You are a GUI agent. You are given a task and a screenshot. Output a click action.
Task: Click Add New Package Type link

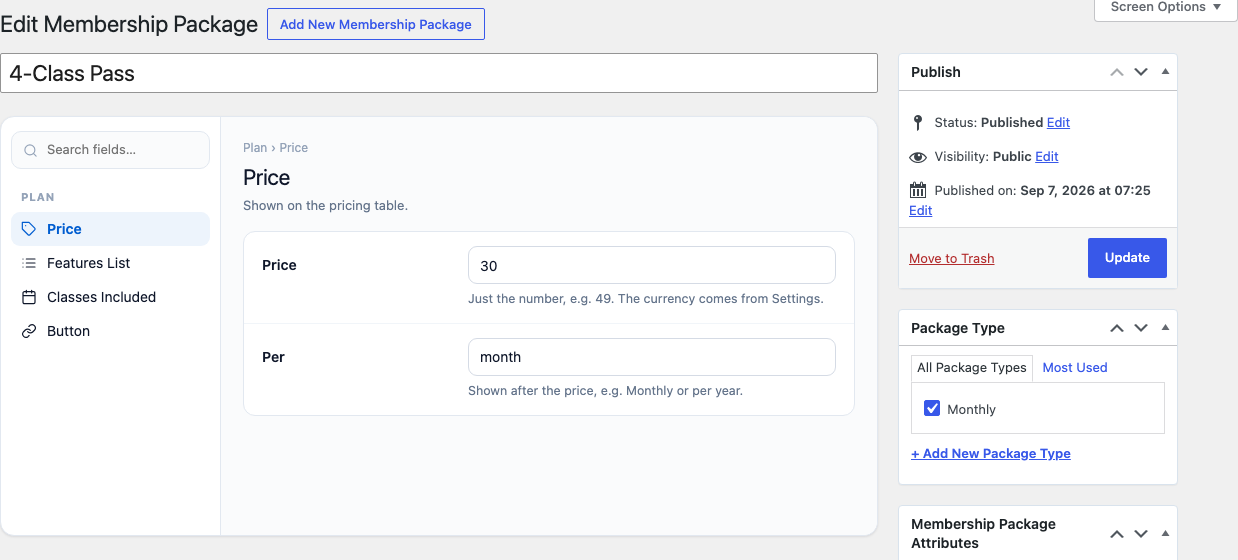(991, 454)
